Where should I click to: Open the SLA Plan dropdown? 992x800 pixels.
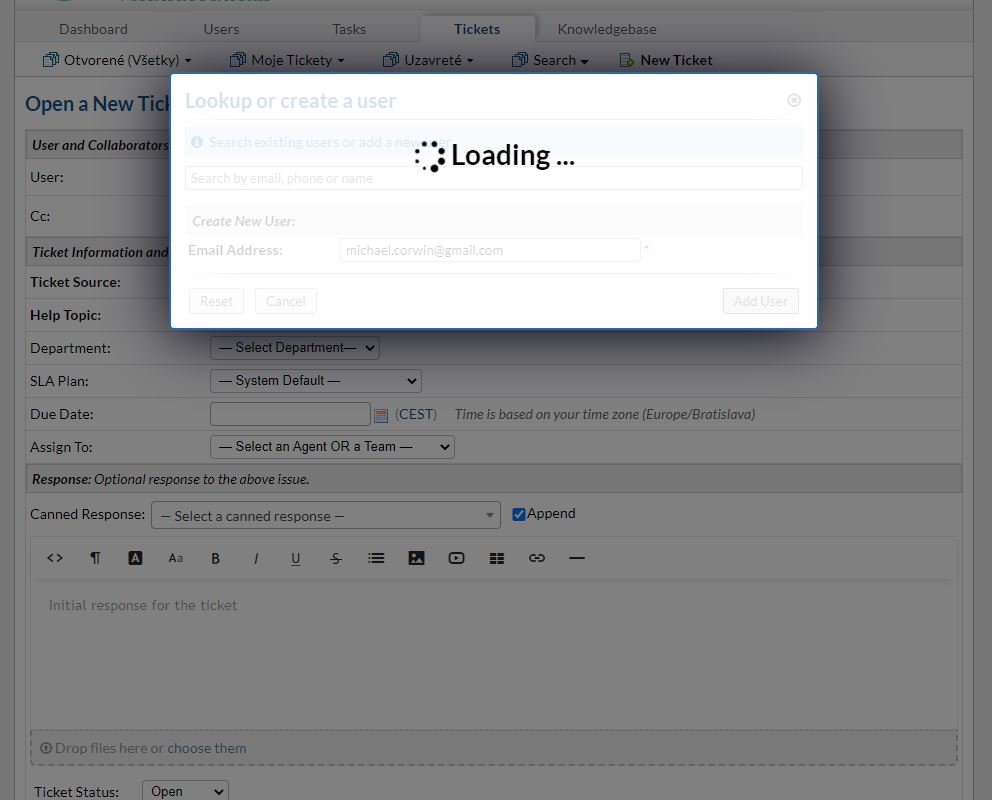[x=315, y=381]
